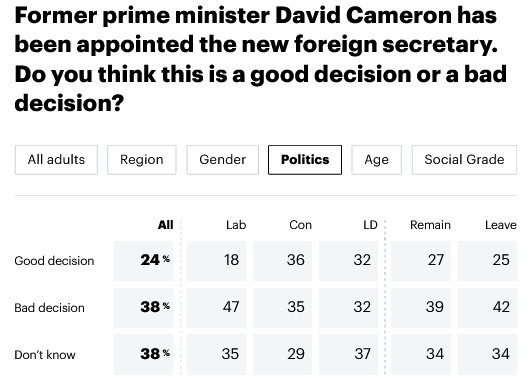Select the Region tab

[x=142, y=160]
